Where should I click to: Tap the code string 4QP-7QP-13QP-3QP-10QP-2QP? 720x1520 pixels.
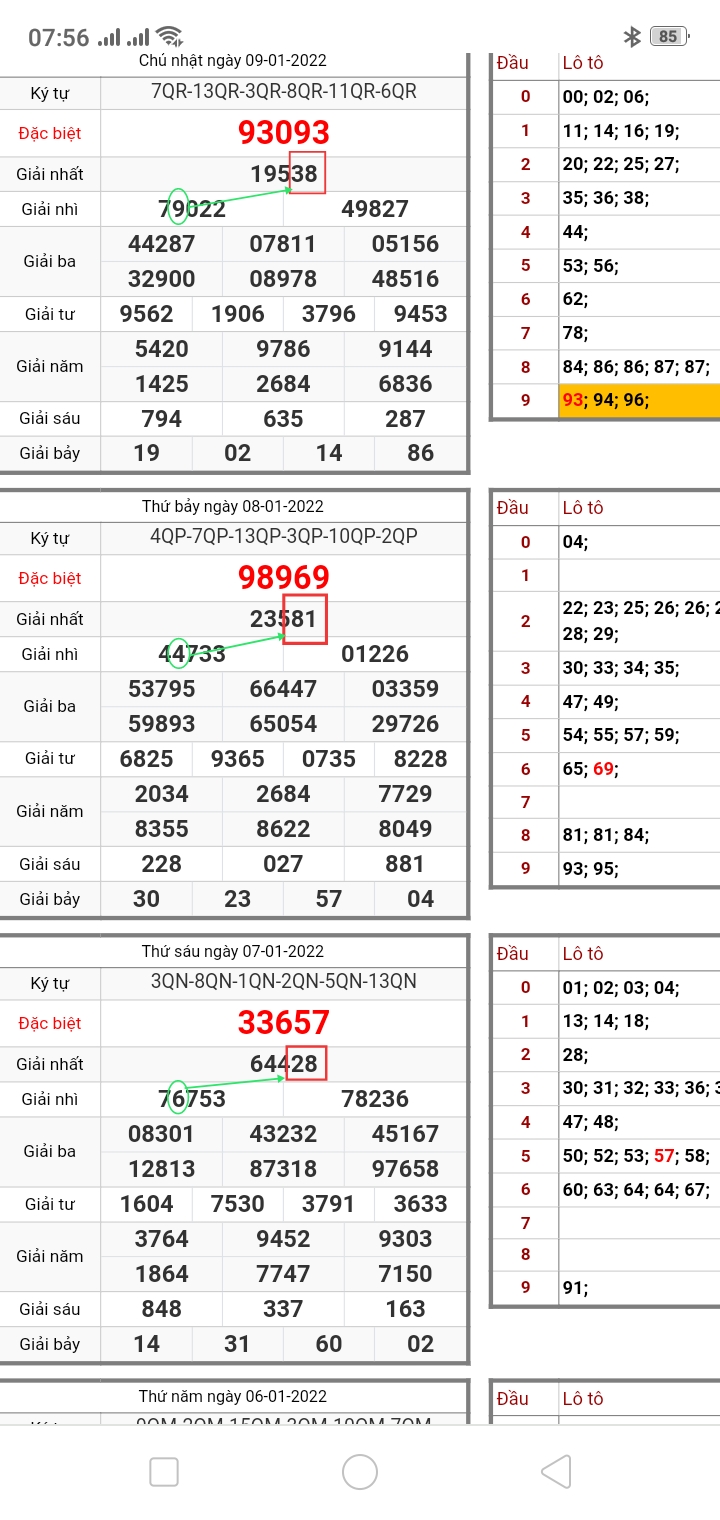point(284,537)
